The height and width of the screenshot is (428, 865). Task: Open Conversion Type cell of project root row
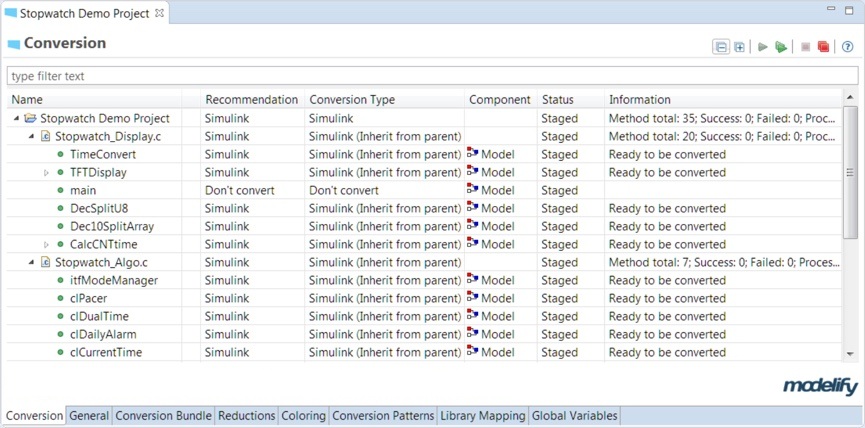pos(385,119)
